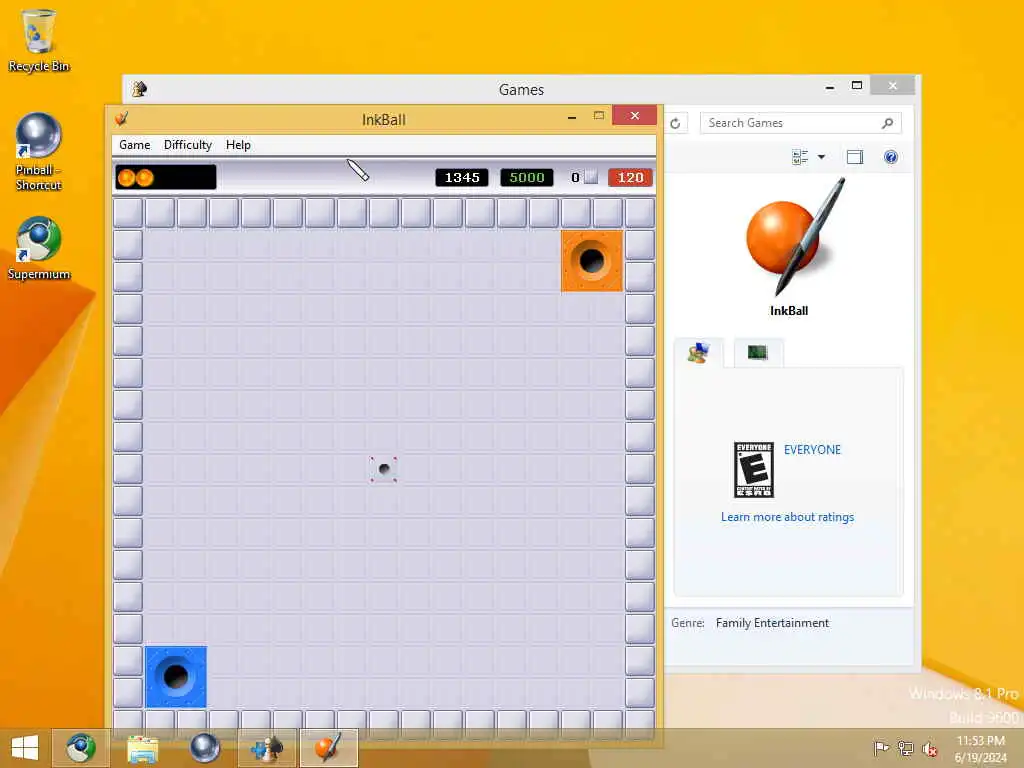Click the EVERYONE rating link
This screenshot has height=768, width=1024.
pyautogui.click(x=812, y=450)
